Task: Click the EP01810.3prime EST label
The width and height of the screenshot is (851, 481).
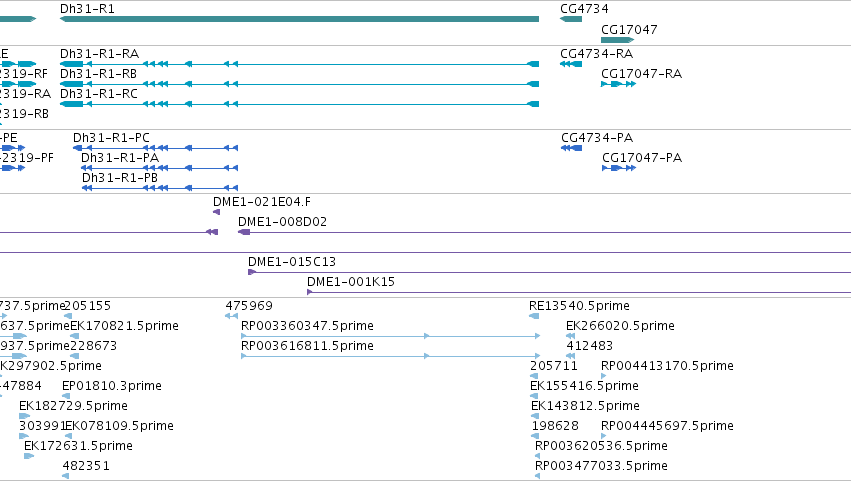Action: (112, 386)
